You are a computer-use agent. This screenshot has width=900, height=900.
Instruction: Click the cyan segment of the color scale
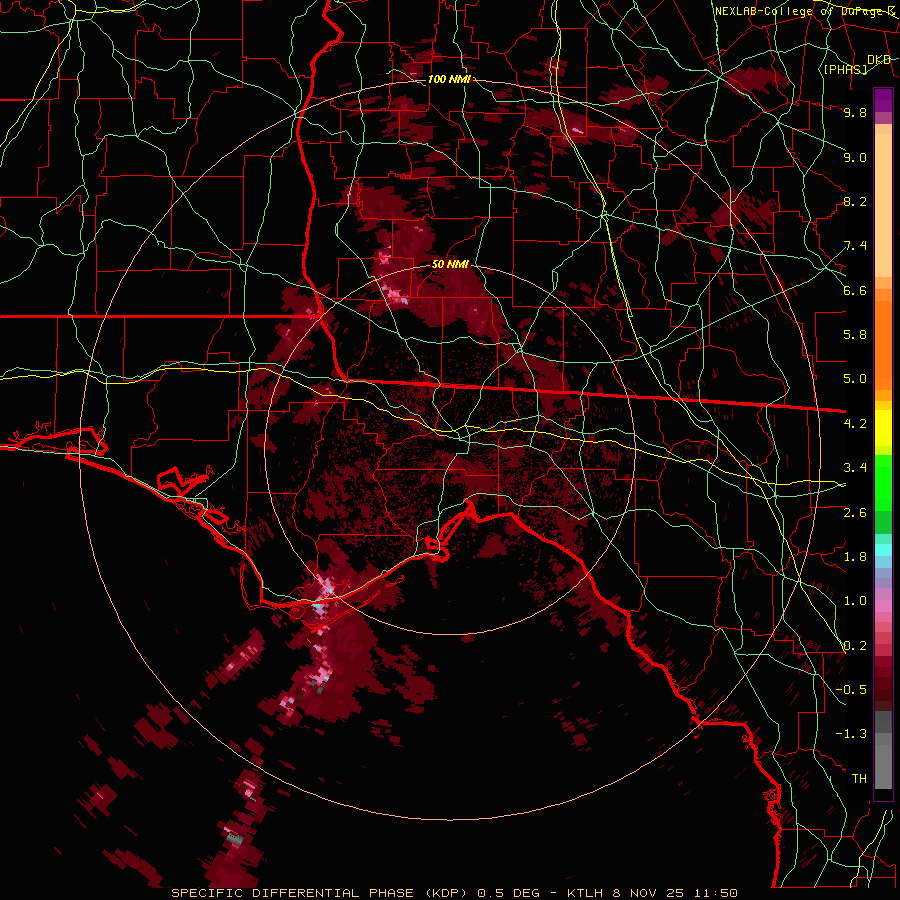pyautogui.click(x=883, y=550)
